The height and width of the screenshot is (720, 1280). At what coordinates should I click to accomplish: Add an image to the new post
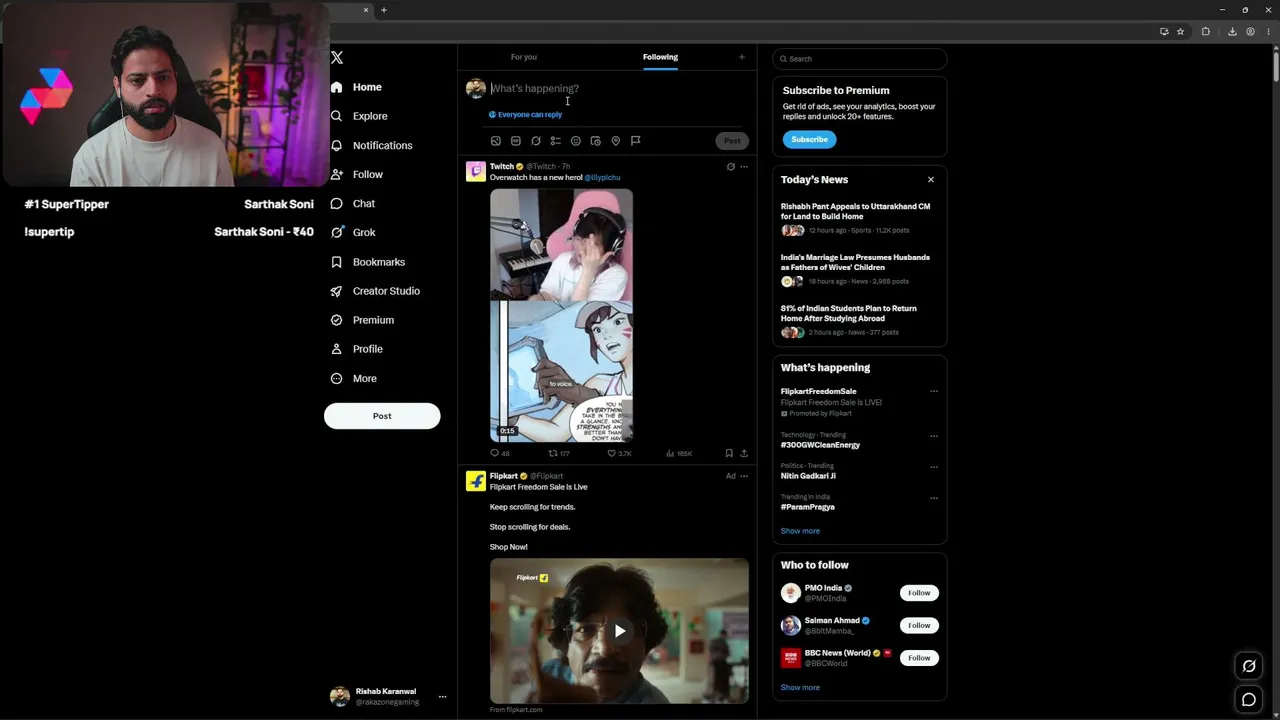pos(495,141)
